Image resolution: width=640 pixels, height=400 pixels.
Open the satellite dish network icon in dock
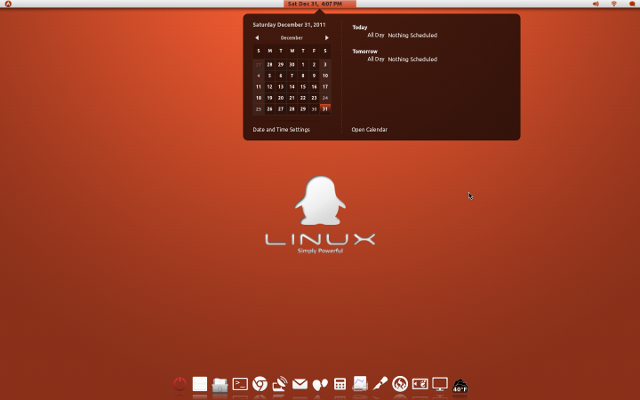(280, 384)
